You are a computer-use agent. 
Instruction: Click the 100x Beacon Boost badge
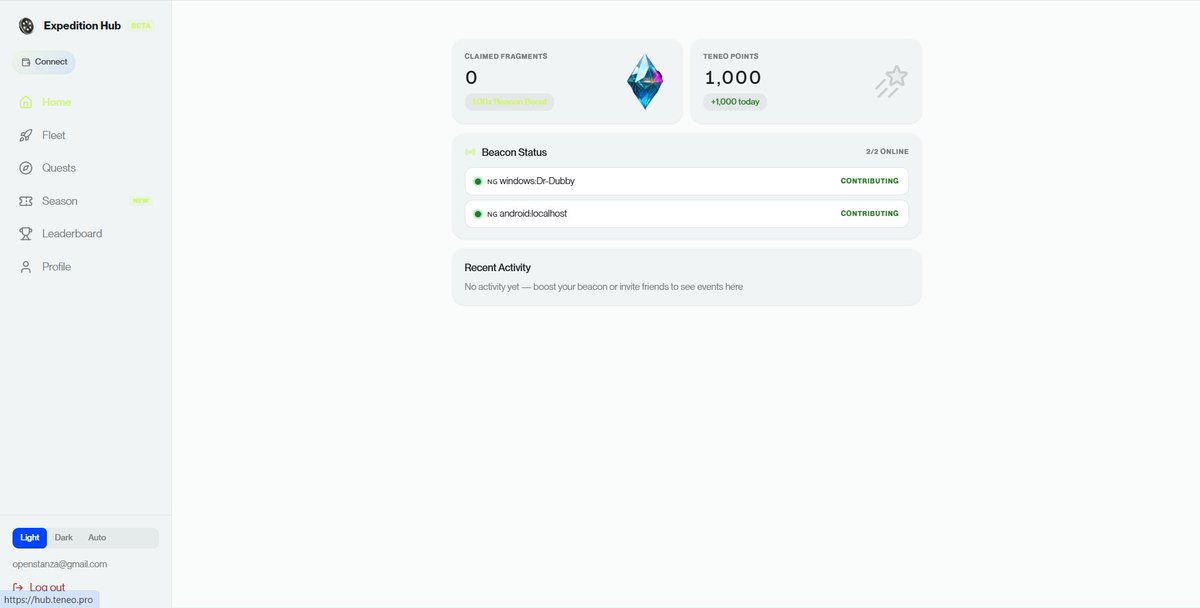[x=509, y=102]
